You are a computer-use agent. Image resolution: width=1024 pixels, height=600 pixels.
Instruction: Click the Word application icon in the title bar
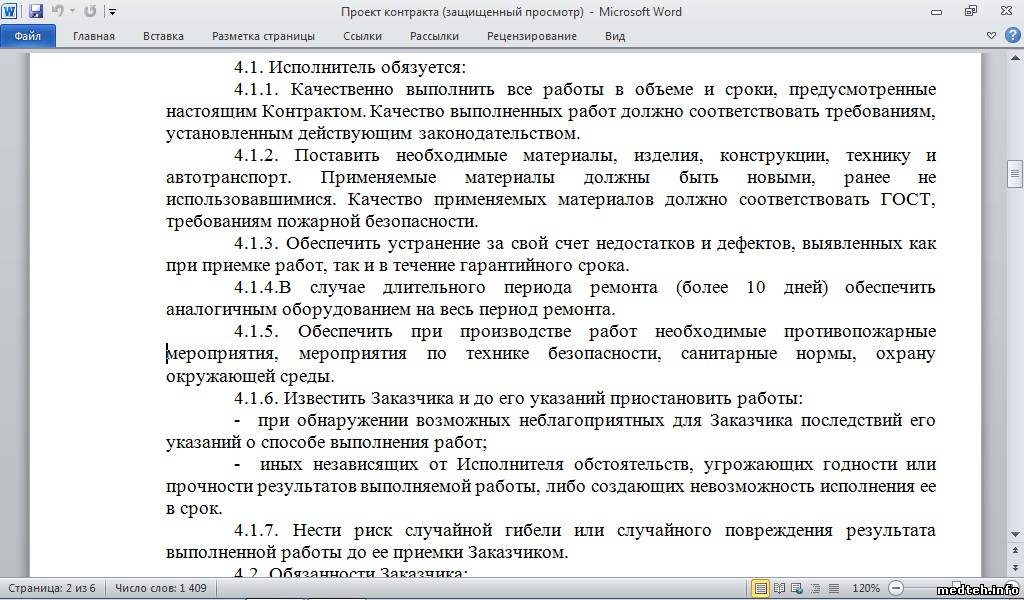(10, 12)
